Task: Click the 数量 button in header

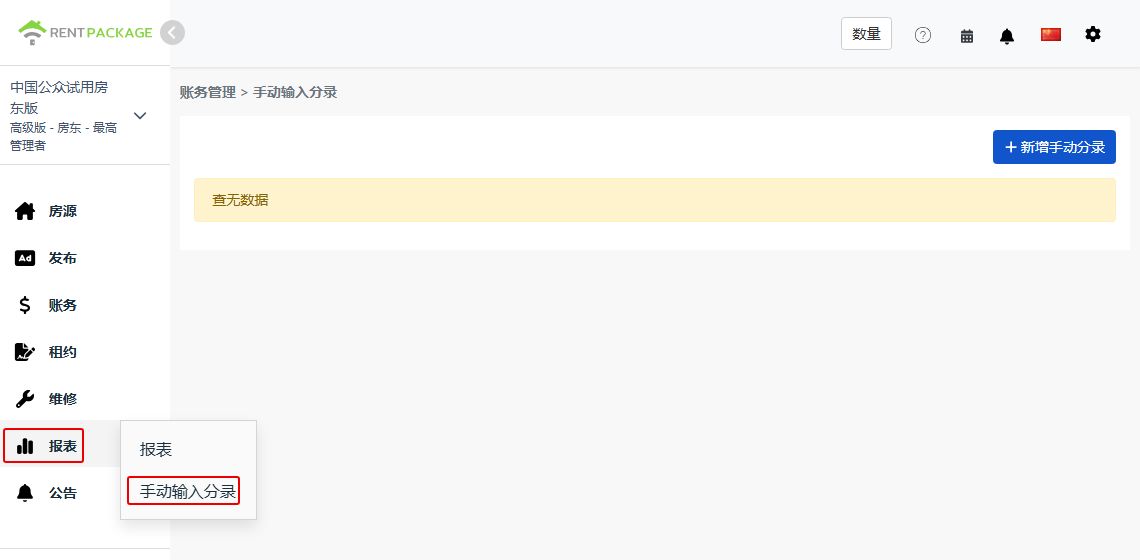Action: (x=867, y=33)
